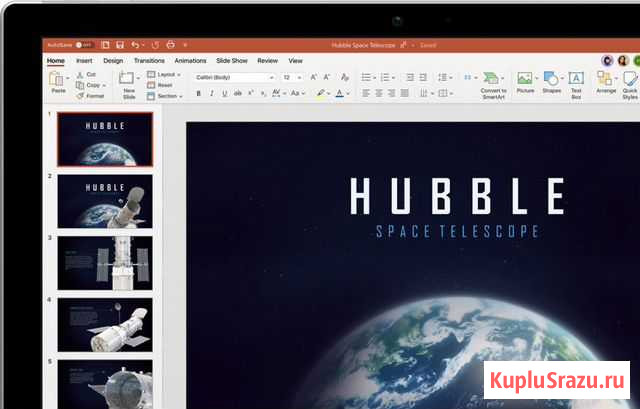Insert a Text Box
640x409 pixels.
[576, 85]
